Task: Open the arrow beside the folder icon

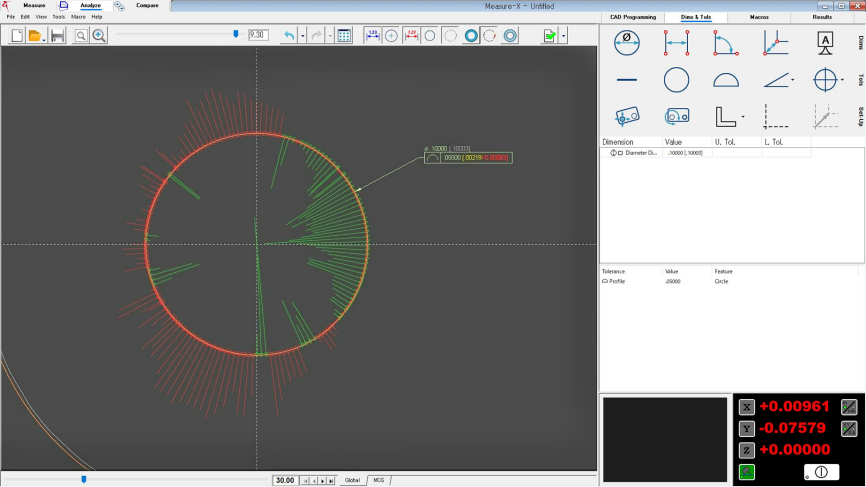Action: [x=44, y=39]
